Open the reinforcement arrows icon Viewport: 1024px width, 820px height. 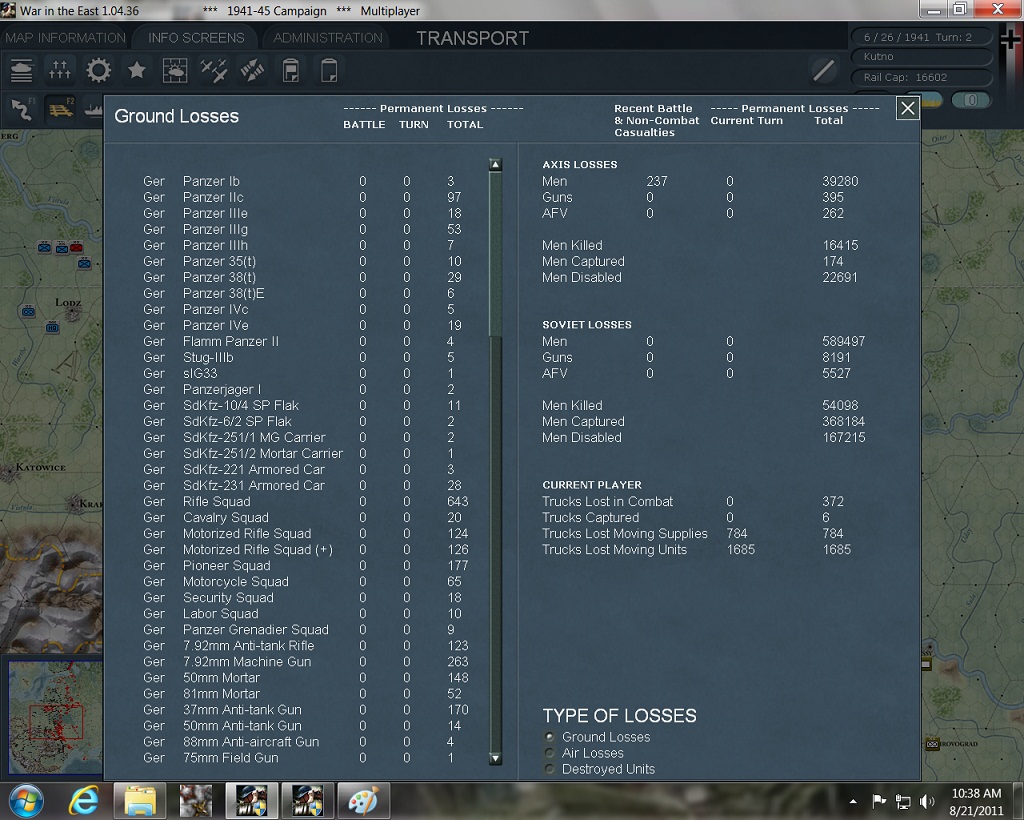click(x=252, y=71)
